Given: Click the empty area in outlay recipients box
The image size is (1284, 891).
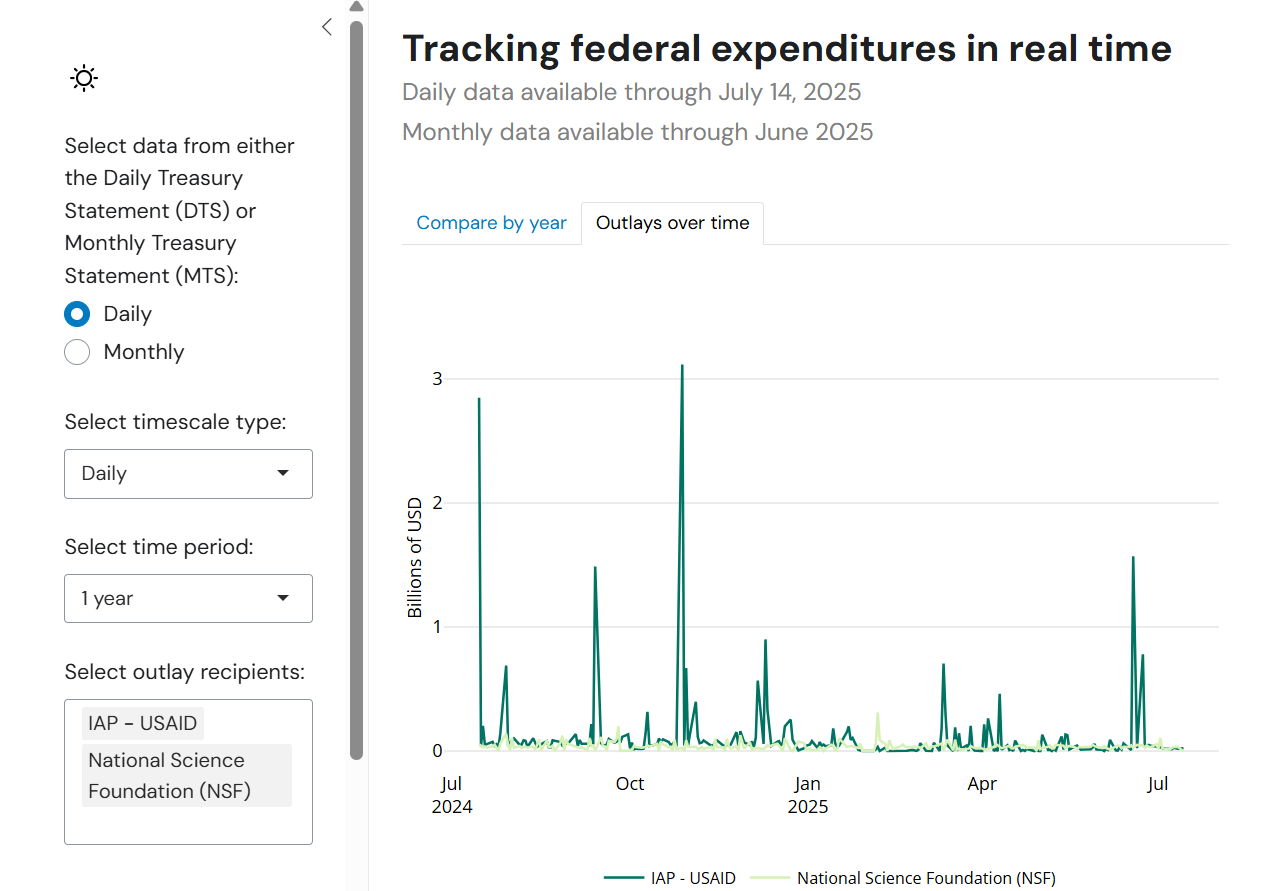Looking at the screenshot, I should (188, 826).
